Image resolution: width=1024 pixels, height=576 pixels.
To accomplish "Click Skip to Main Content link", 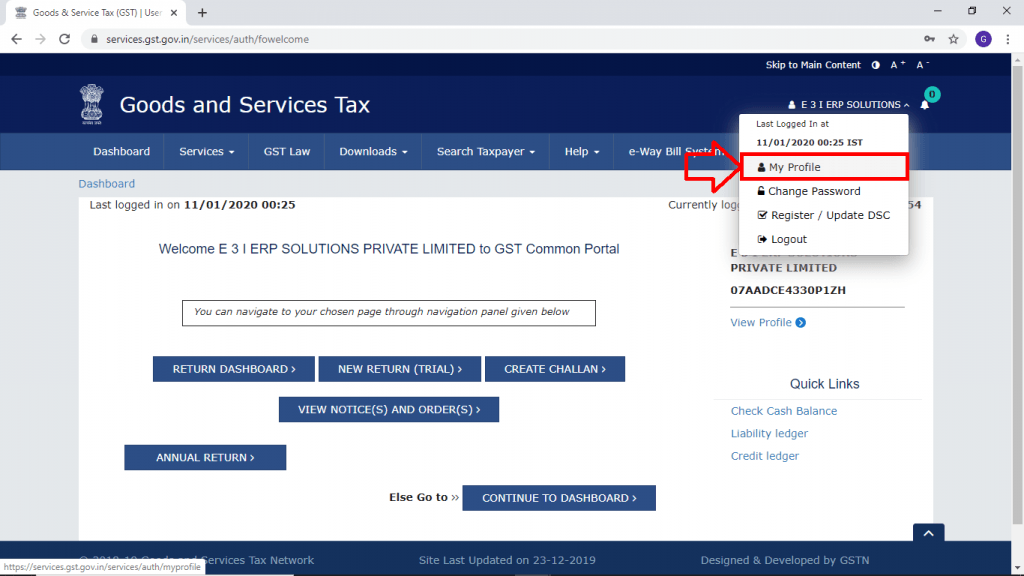I will click(x=813, y=65).
